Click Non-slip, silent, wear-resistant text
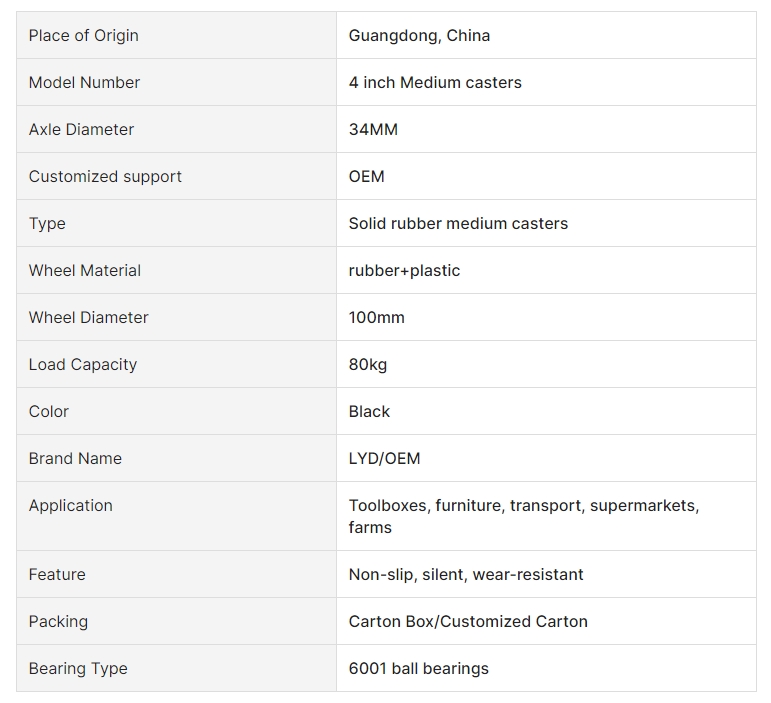Screen dimensions: 771x703 tap(466, 574)
